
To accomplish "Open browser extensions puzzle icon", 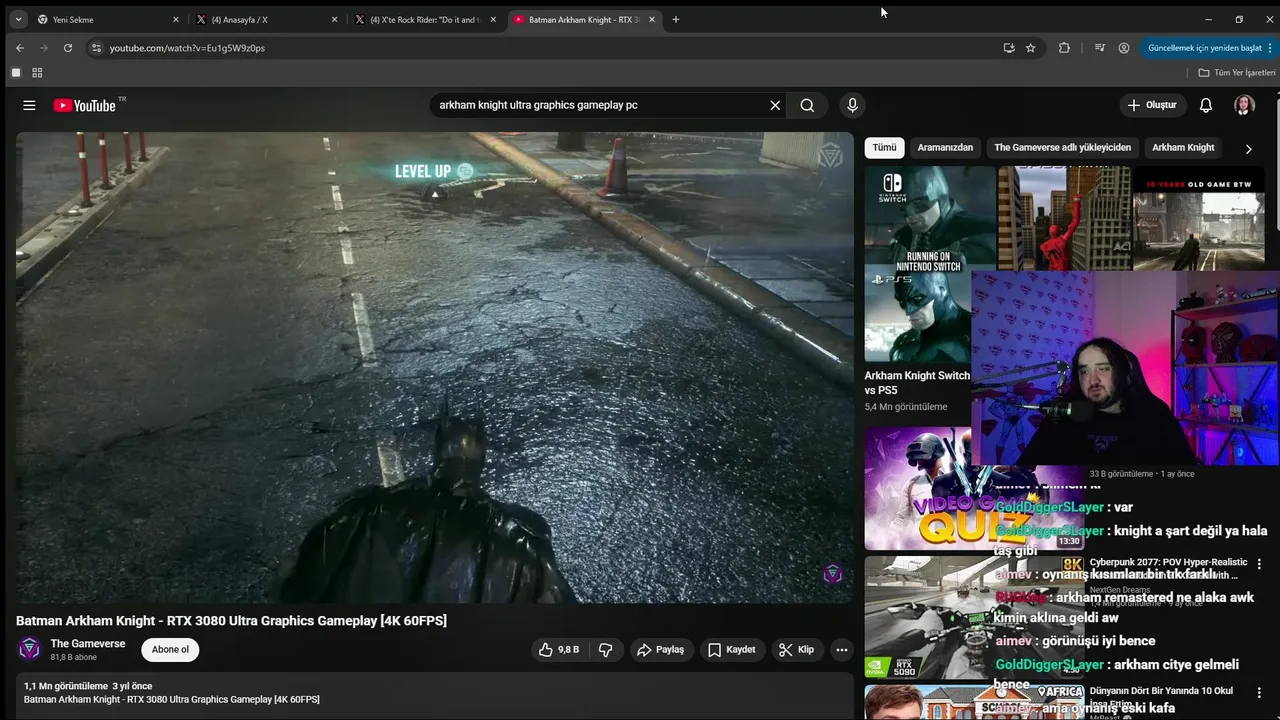I will coord(1064,48).
